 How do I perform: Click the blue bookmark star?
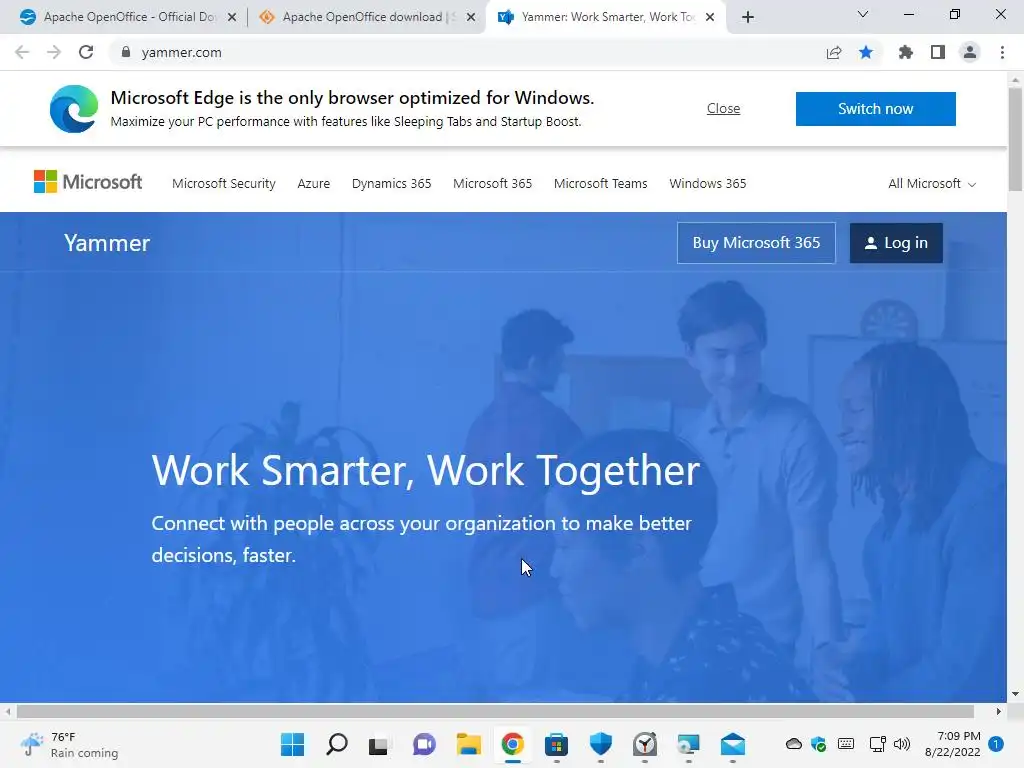866,52
